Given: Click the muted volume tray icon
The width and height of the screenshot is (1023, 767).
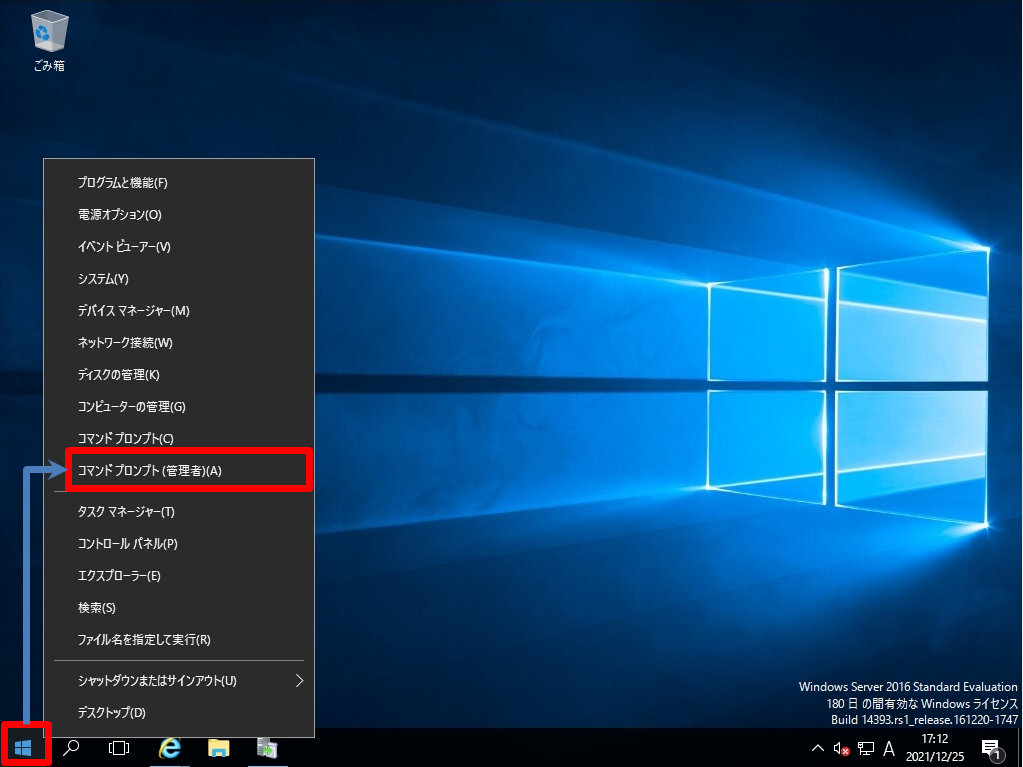Looking at the screenshot, I should point(841,749).
